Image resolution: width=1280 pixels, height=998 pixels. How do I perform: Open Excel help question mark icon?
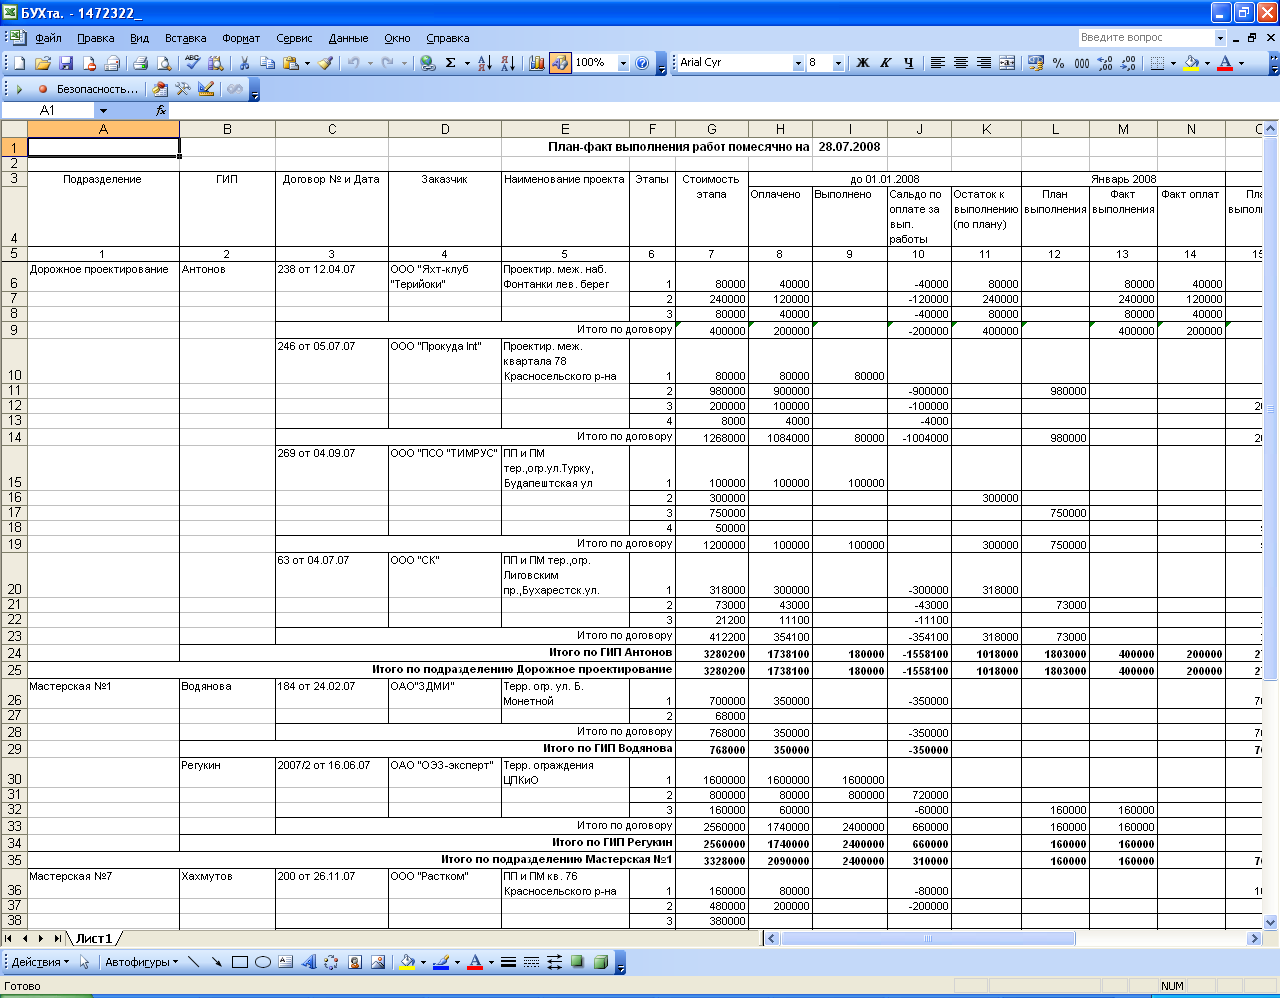coord(642,63)
